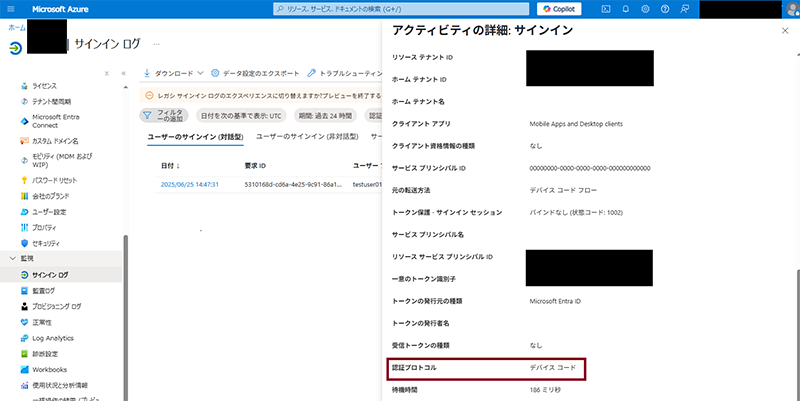Open portal settings gear
800x401 pixels.
point(646,9)
